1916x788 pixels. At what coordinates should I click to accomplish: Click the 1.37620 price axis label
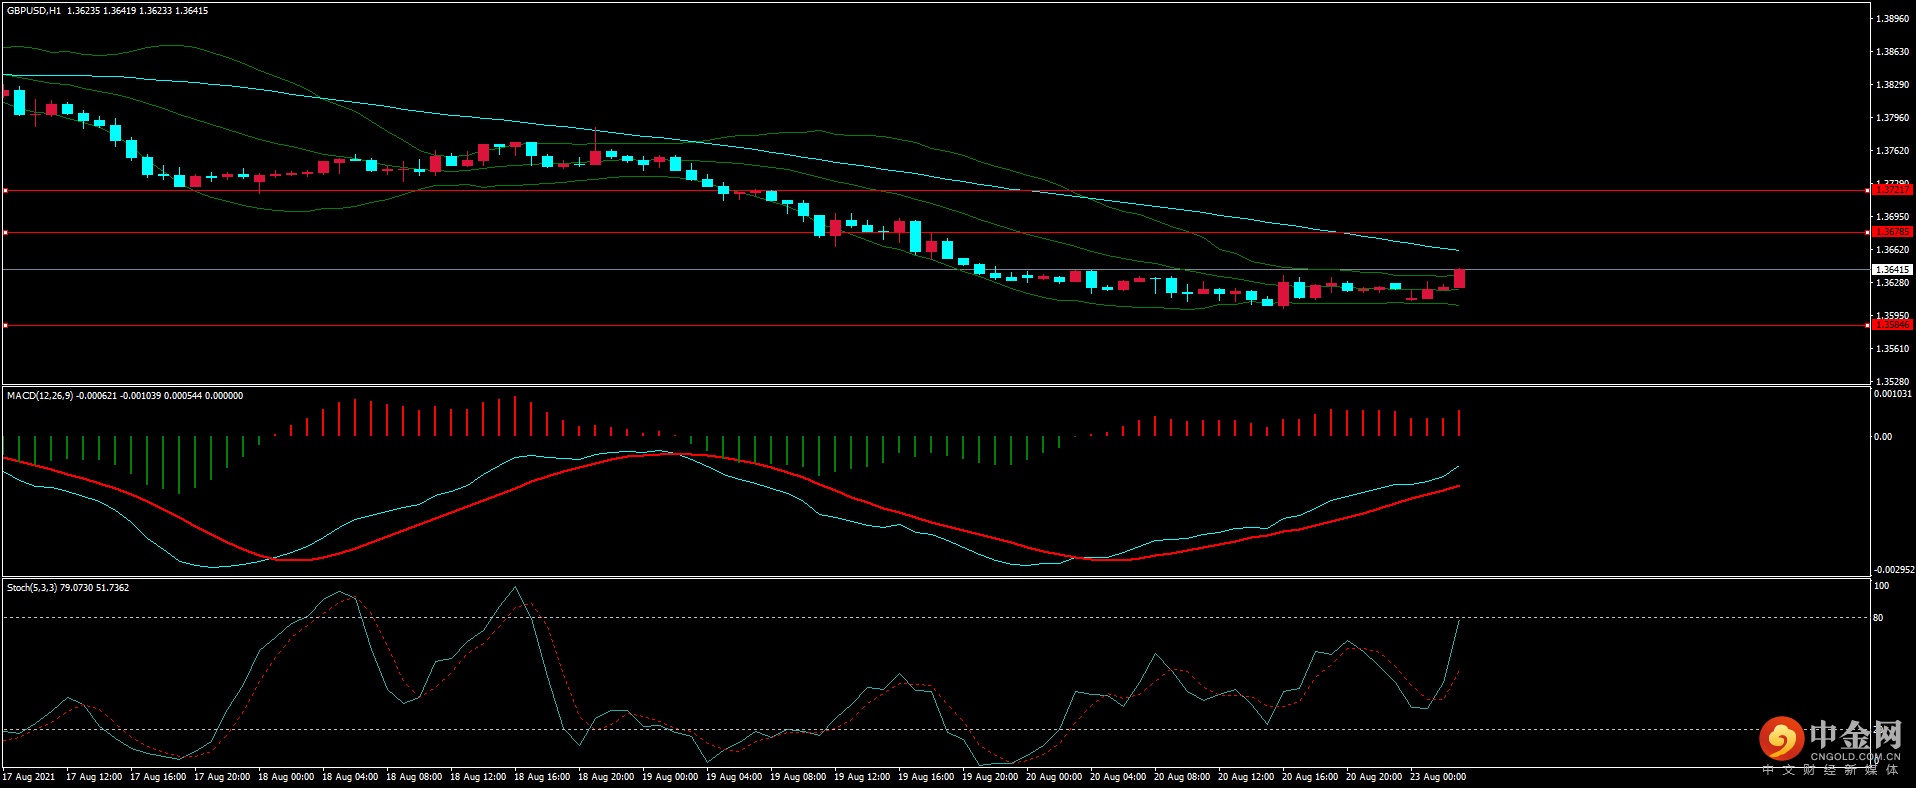[x=1892, y=151]
